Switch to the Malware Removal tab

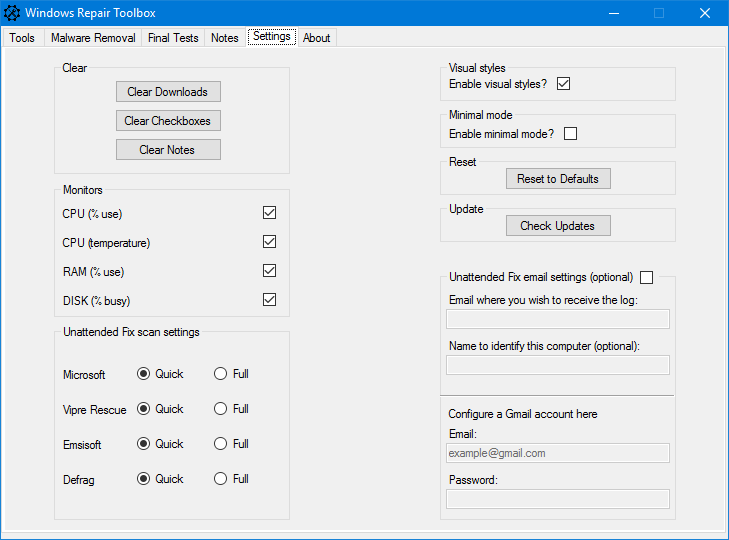click(x=93, y=38)
